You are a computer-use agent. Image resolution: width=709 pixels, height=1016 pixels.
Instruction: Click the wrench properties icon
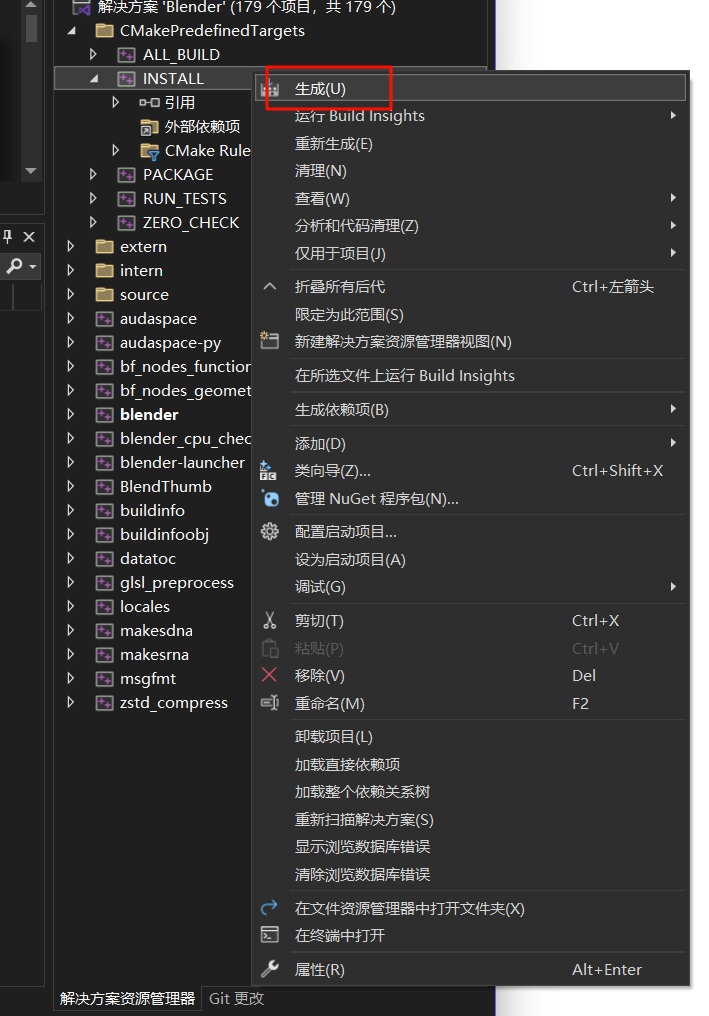point(270,969)
